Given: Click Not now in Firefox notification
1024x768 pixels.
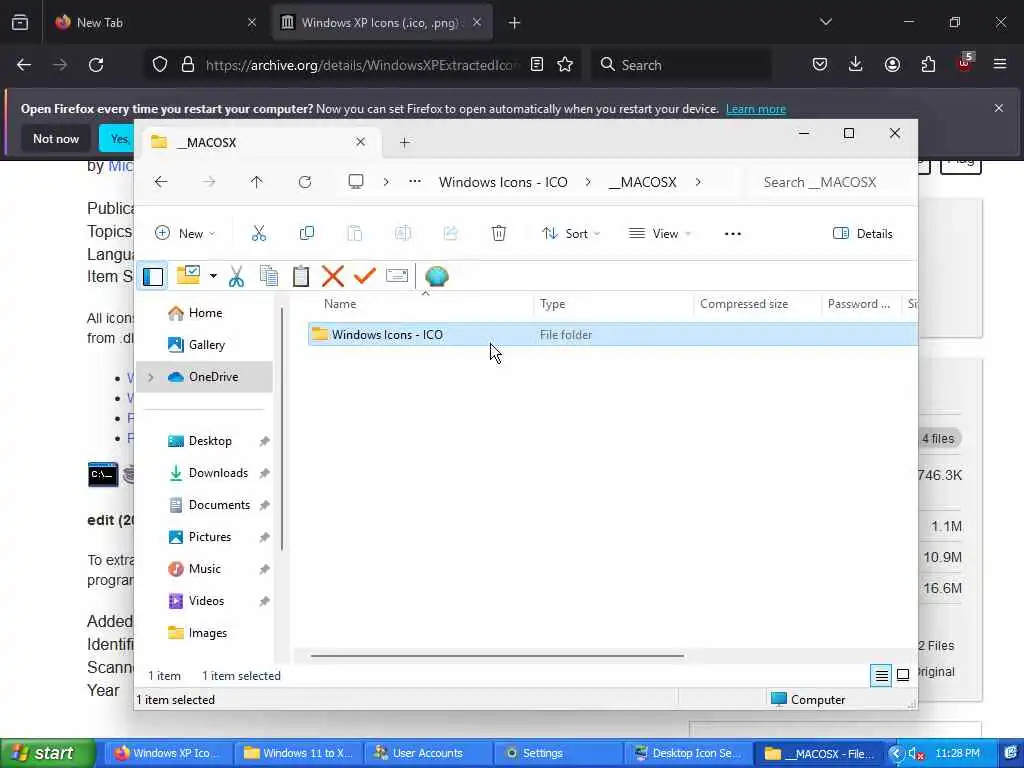Looking at the screenshot, I should pos(56,138).
